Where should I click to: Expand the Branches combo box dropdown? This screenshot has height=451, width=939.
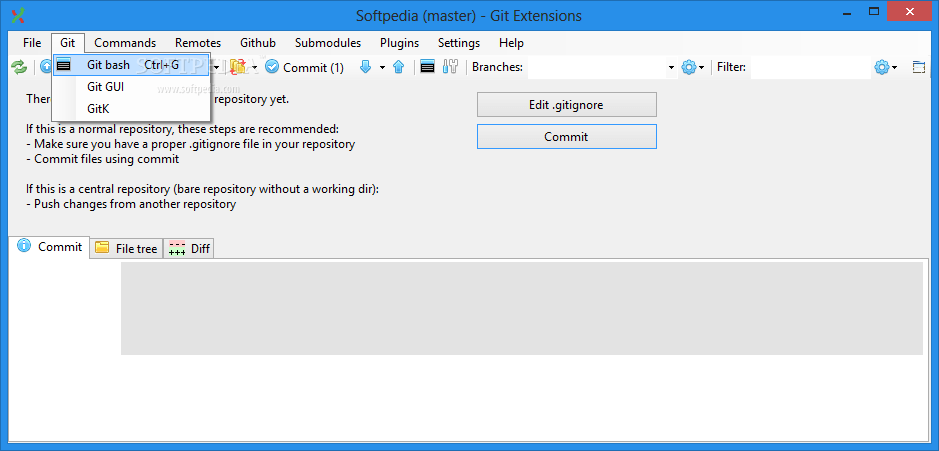(x=671, y=67)
